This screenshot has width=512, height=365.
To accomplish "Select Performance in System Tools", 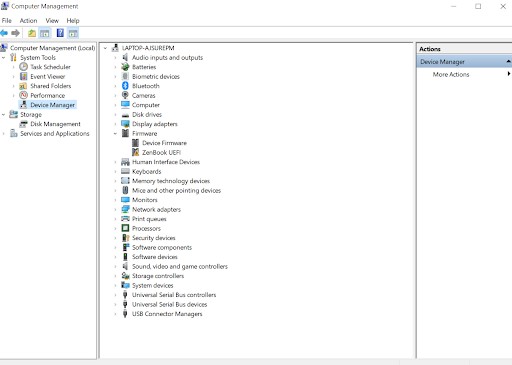I will [x=48, y=95].
